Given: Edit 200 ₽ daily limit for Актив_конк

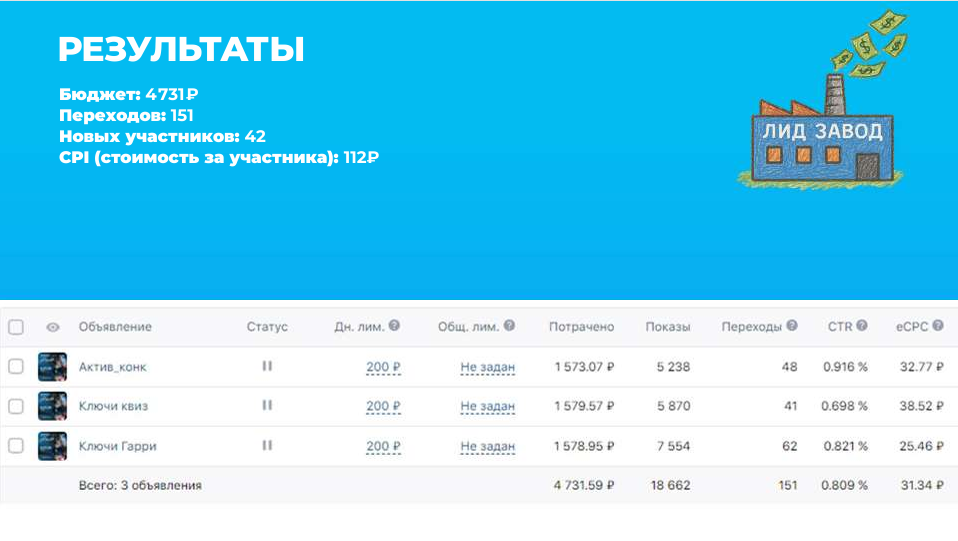Looking at the screenshot, I should click(383, 367).
